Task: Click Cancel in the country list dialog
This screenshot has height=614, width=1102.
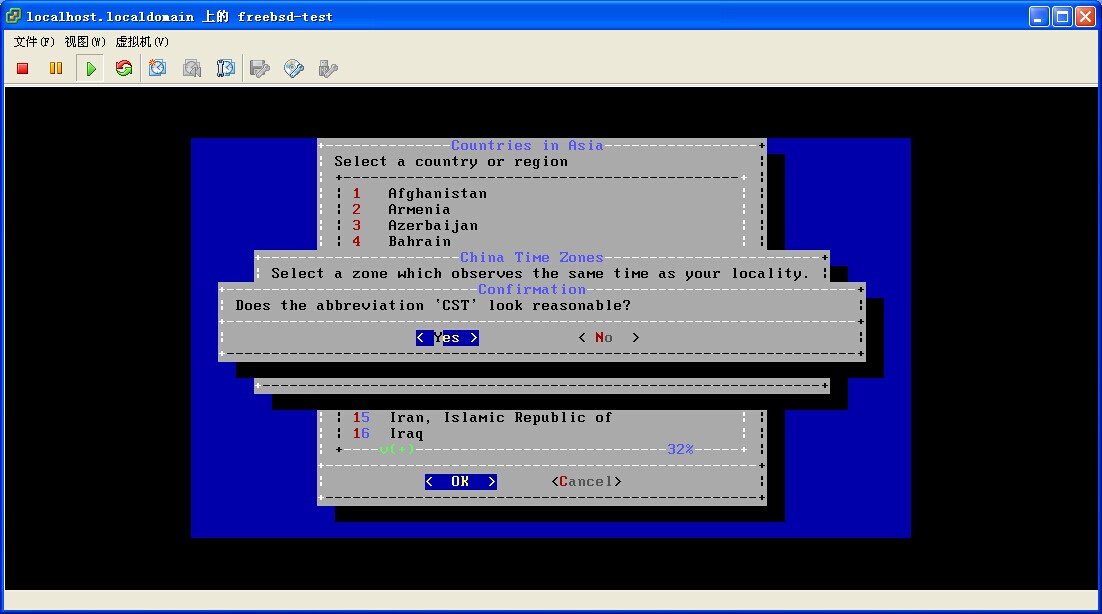Action: 586,482
